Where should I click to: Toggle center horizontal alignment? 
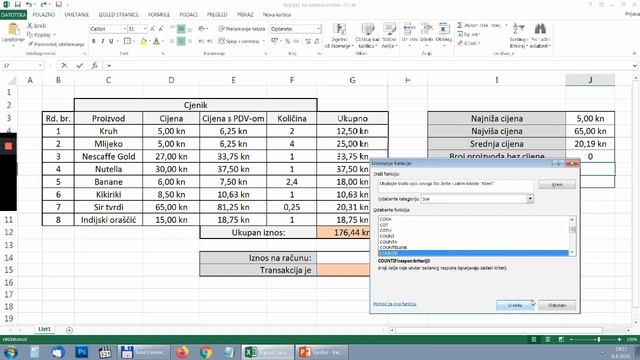tap(180, 41)
